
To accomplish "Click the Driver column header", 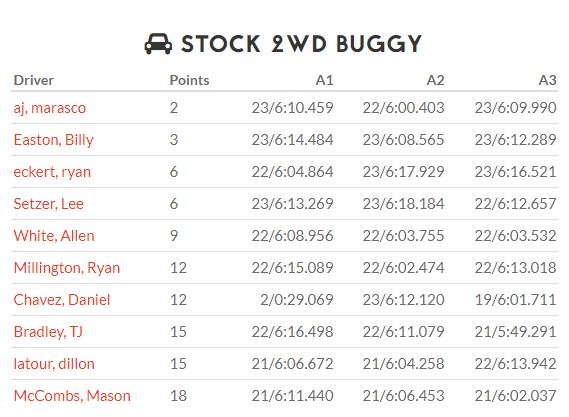I will click(x=33, y=80).
